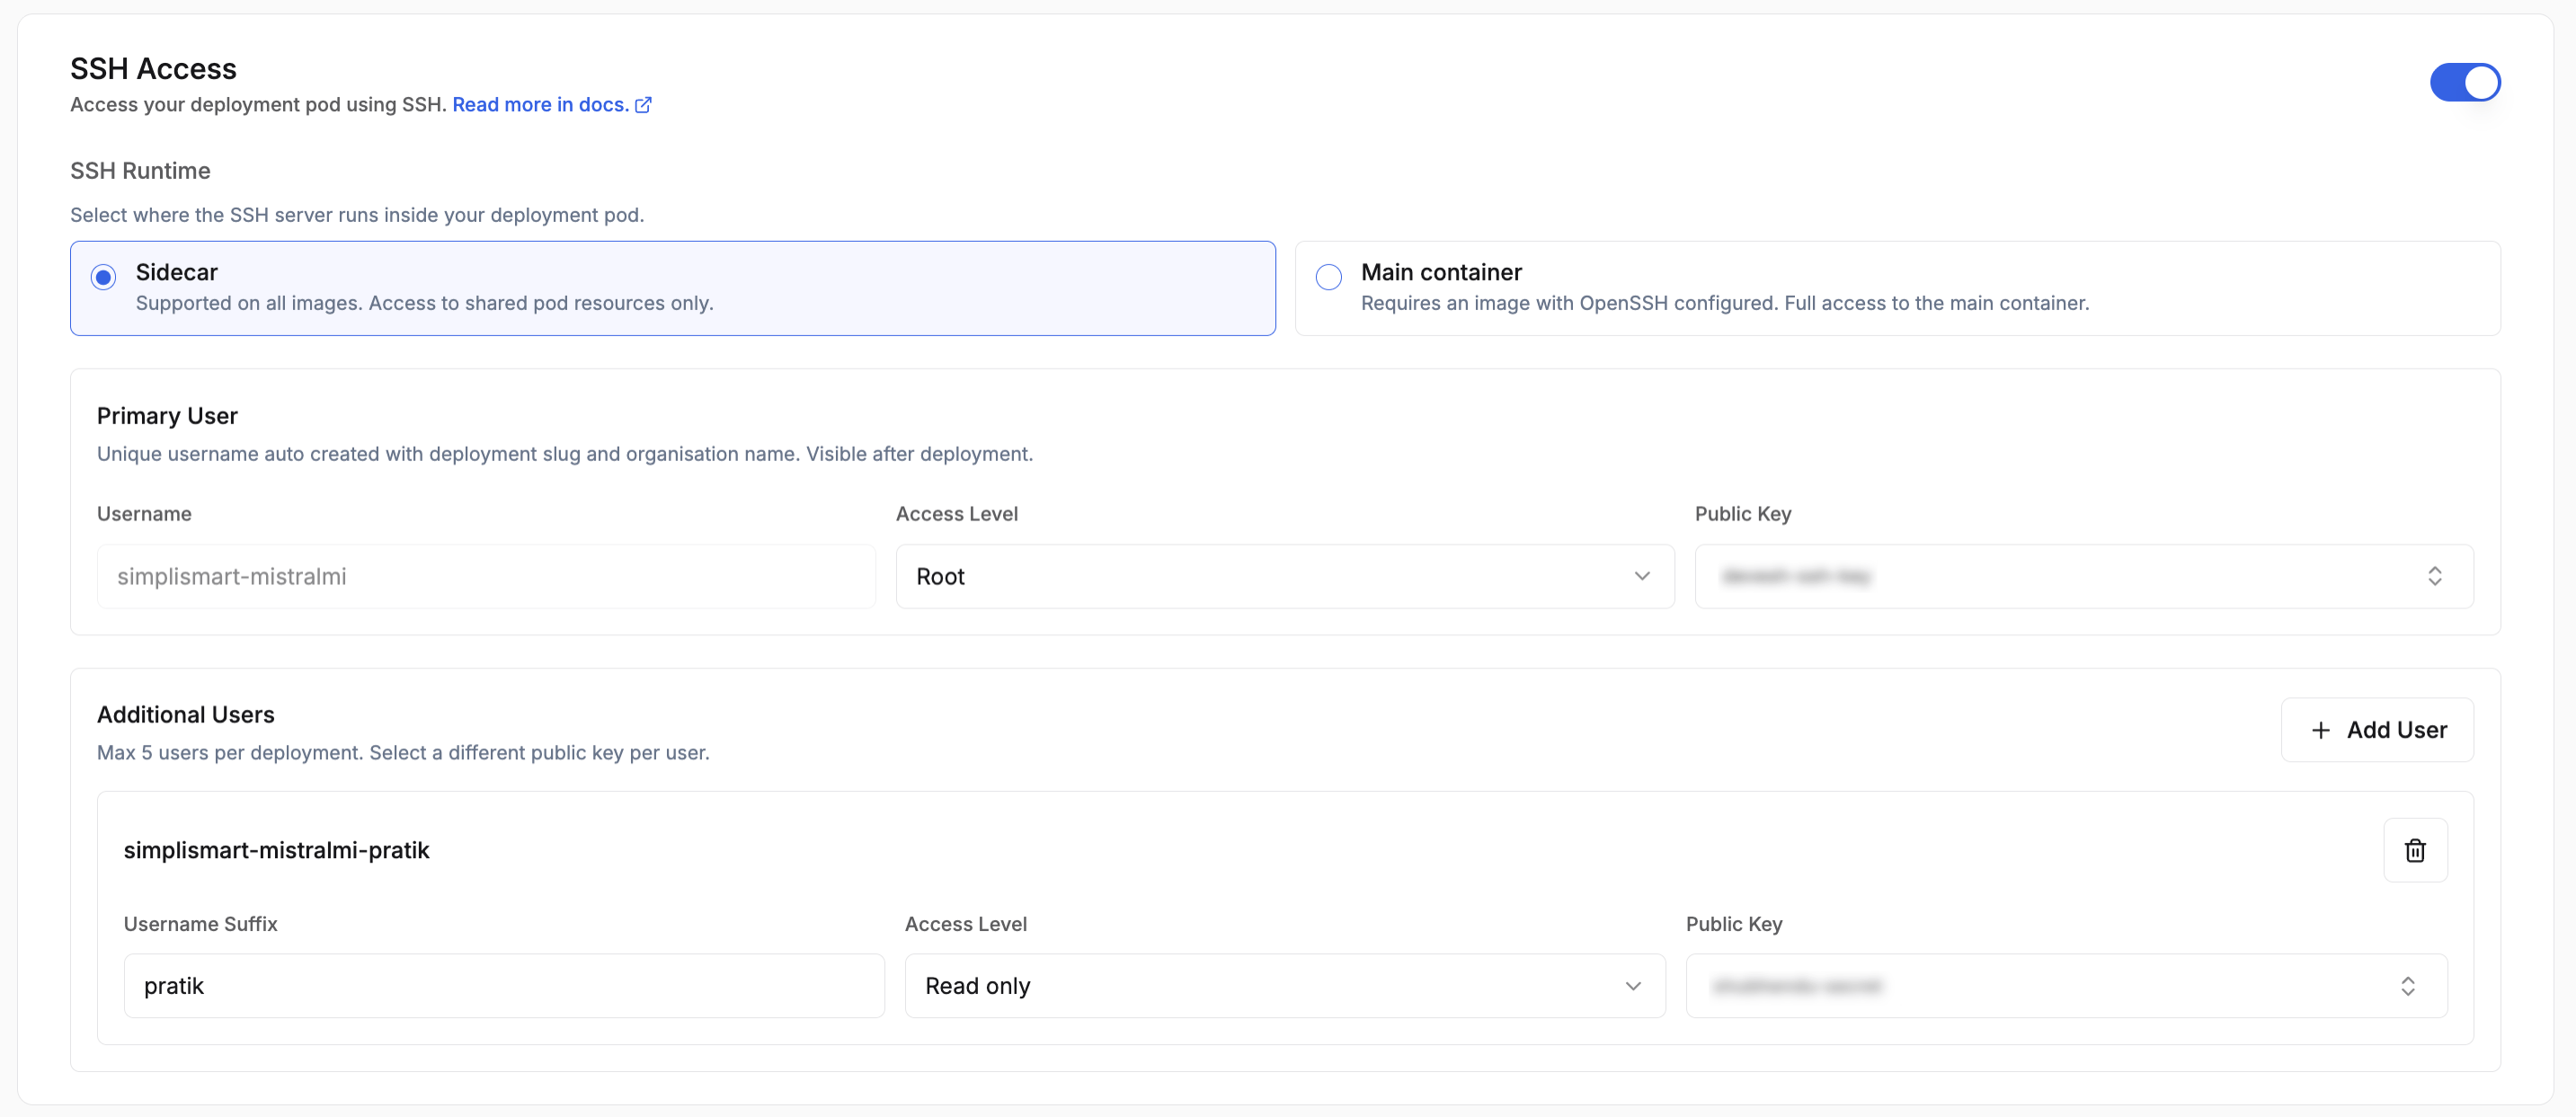Open external link icon beside docs link
The height and width of the screenshot is (1117, 2576).
[643, 105]
